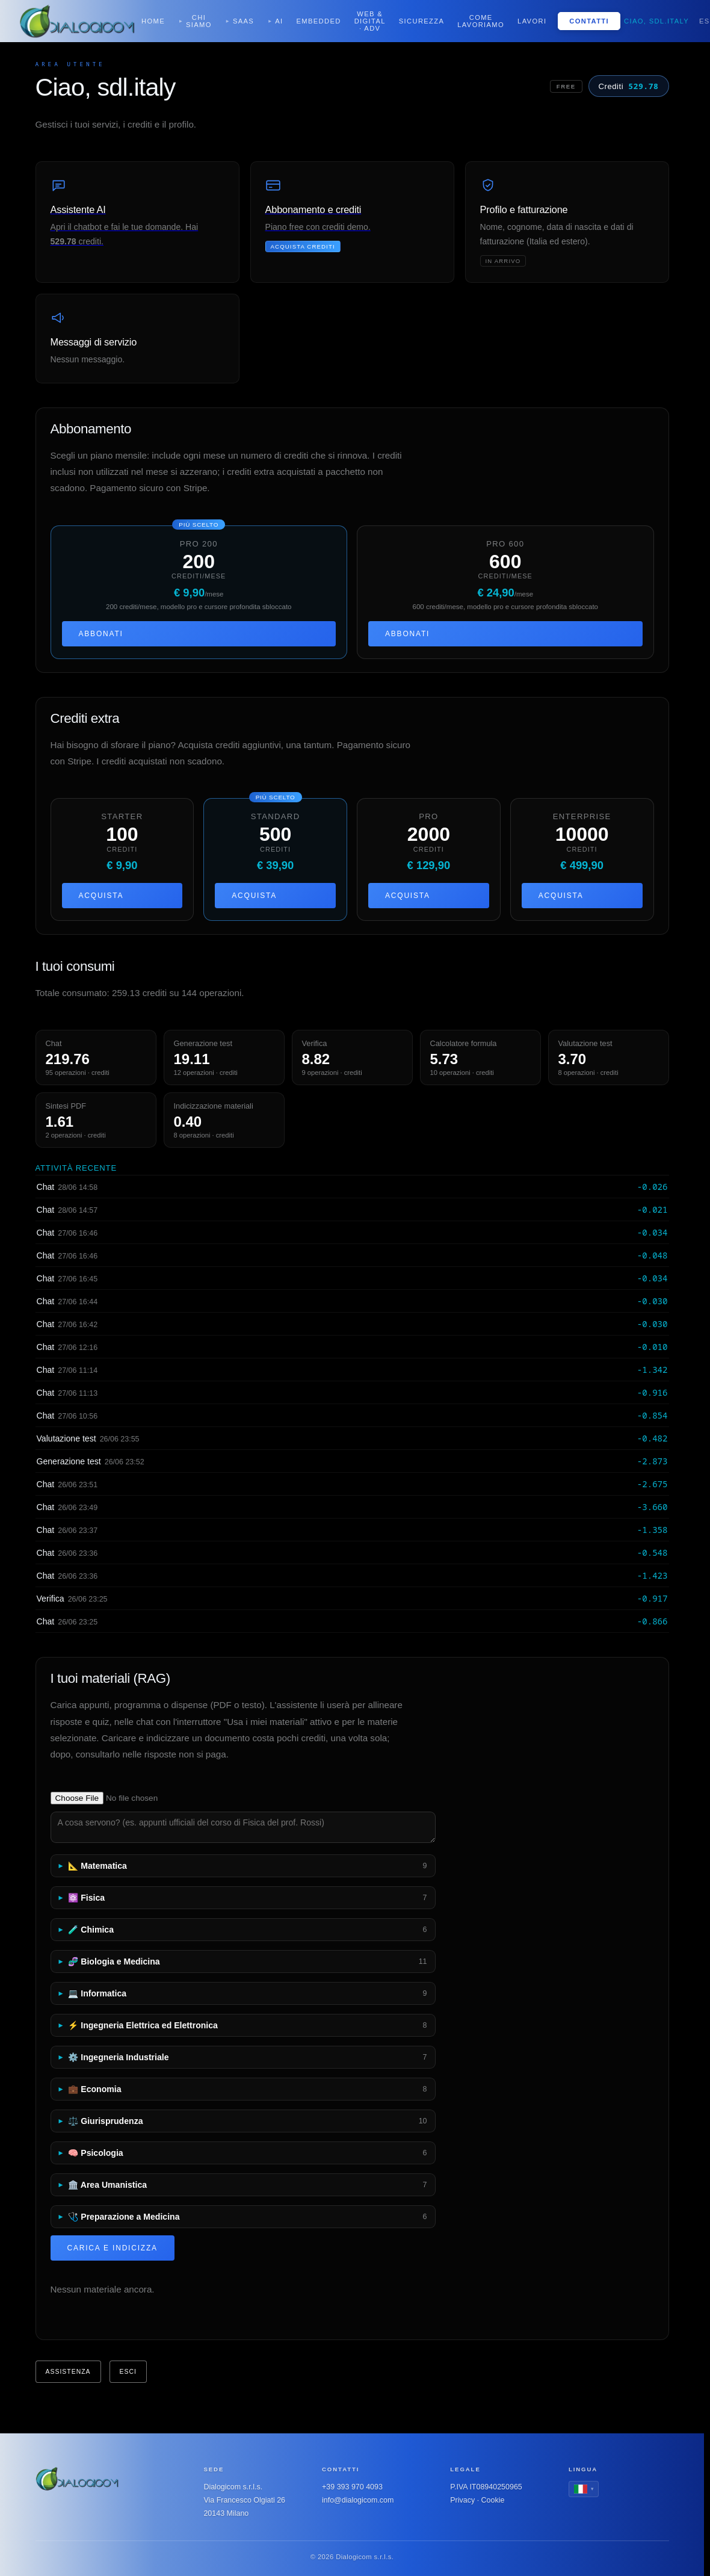Click the shield icon for Profilo e fatturazione
This screenshot has width=710, height=2576.
click(x=488, y=185)
